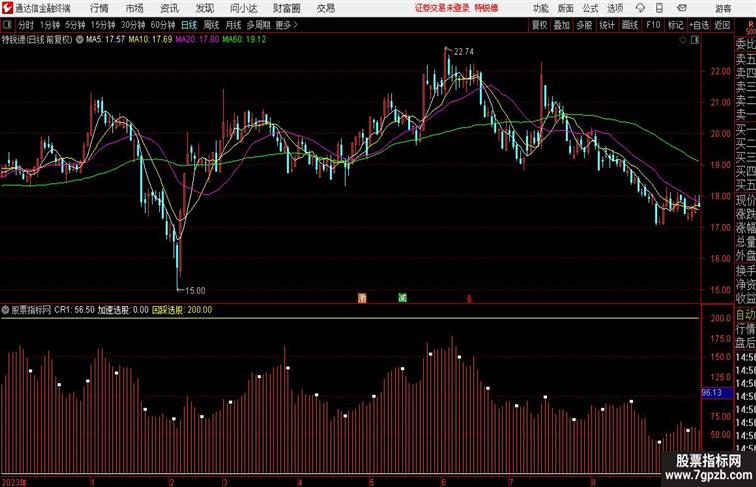Click the 画线 drawing button
Image resolution: width=756 pixels, height=487 pixels.
coord(630,25)
